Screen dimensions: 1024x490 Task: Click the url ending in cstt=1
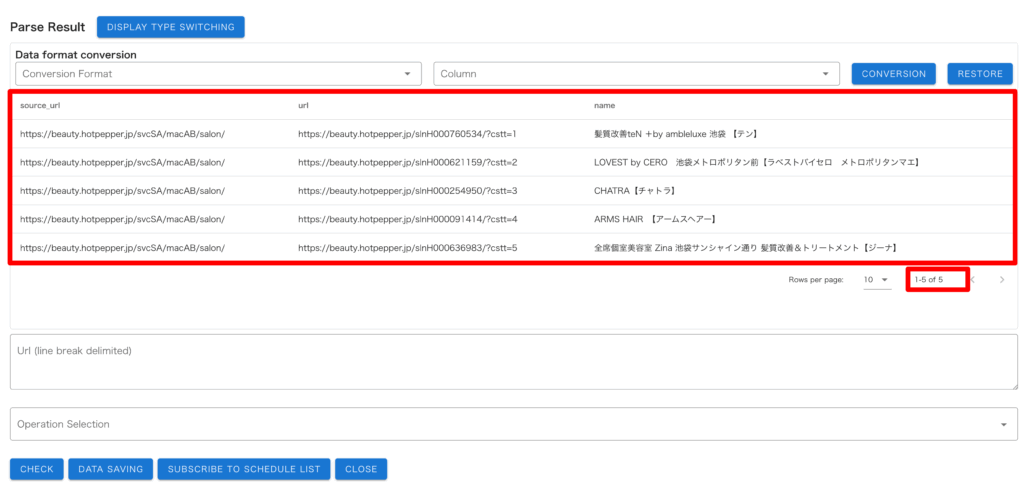click(407, 133)
